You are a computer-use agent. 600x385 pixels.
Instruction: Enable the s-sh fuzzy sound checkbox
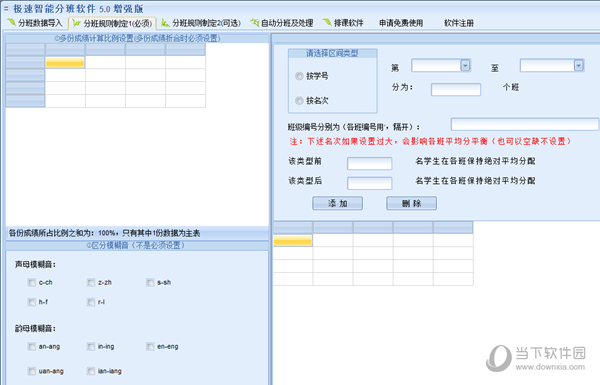[x=150, y=282]
